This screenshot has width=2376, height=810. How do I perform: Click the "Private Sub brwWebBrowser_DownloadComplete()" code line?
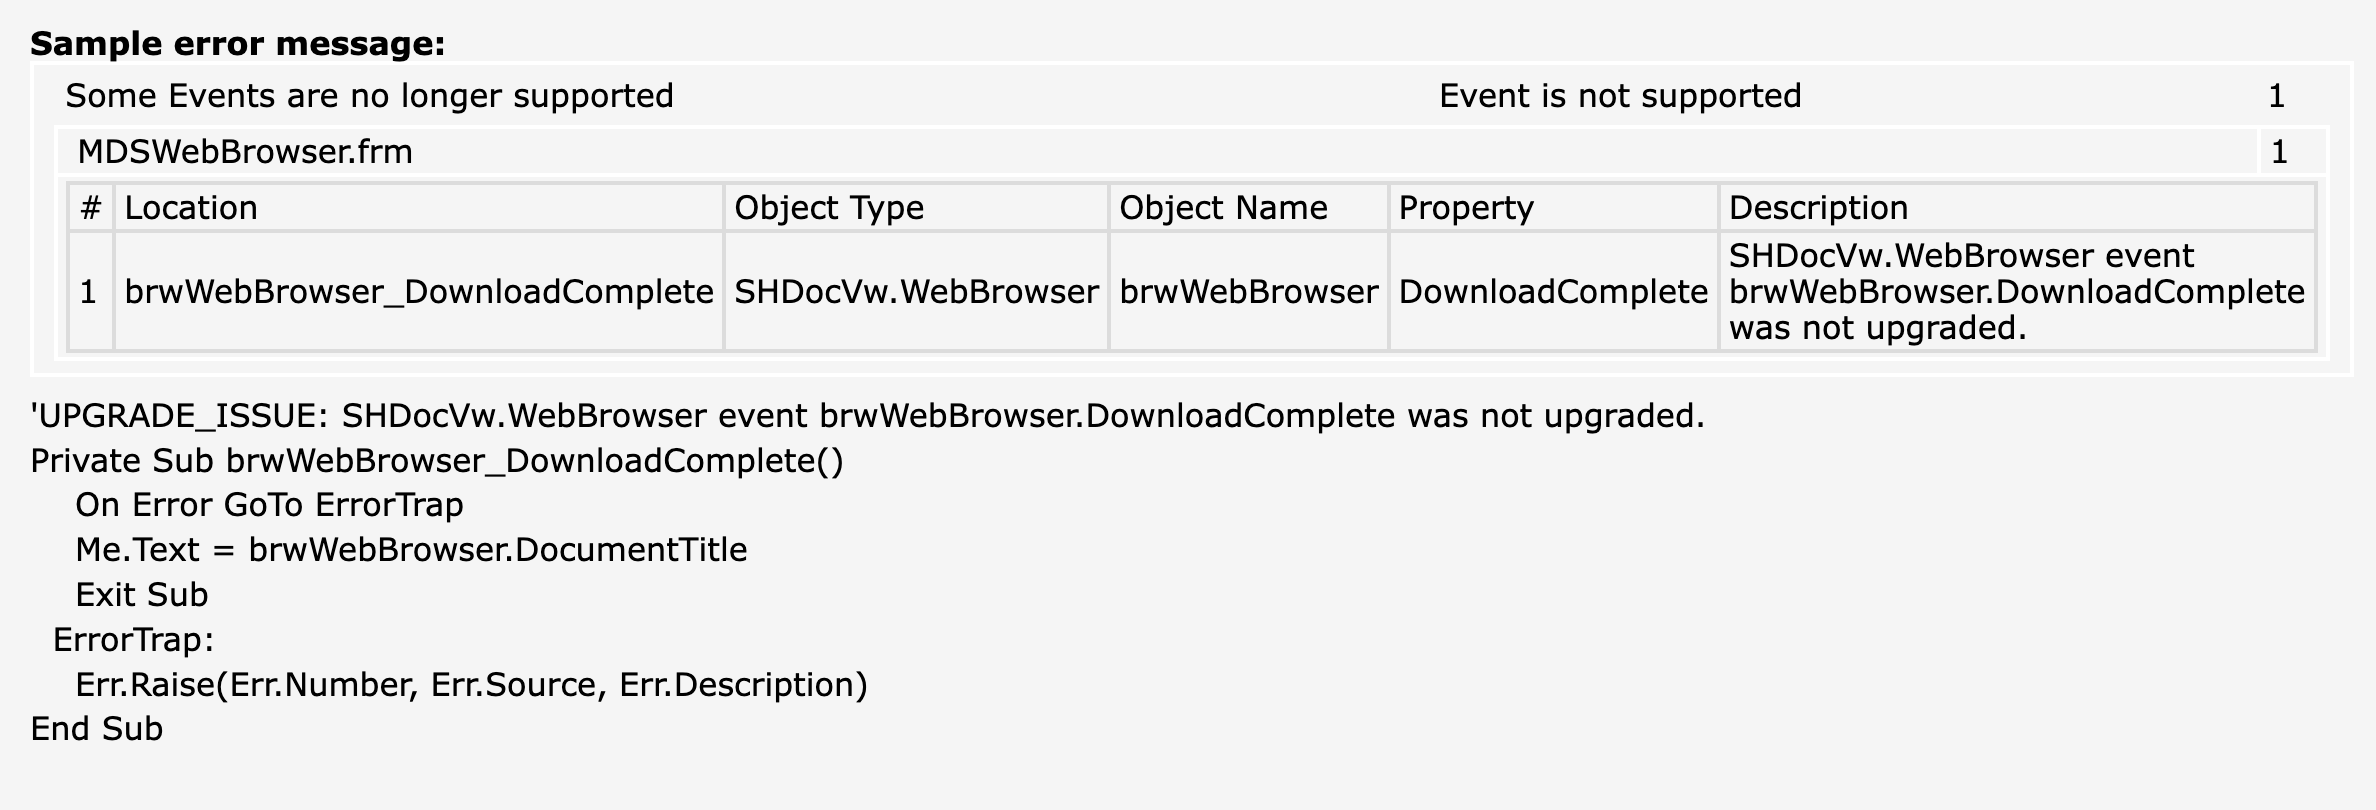[437, 461]
